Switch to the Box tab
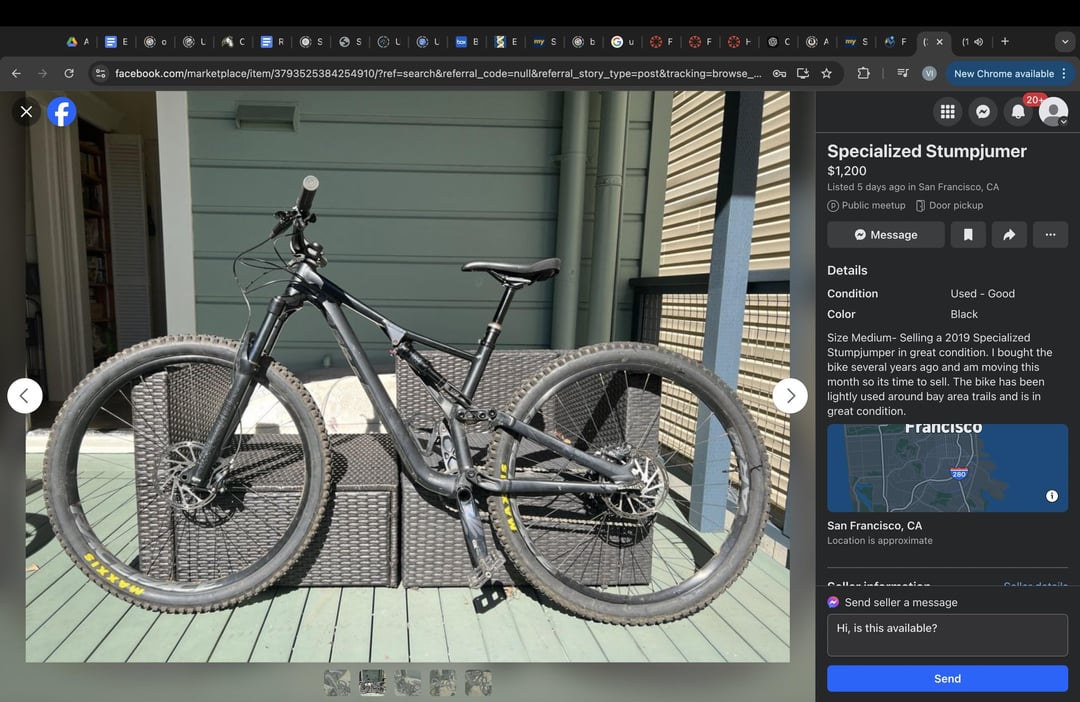 click(467, 42)
